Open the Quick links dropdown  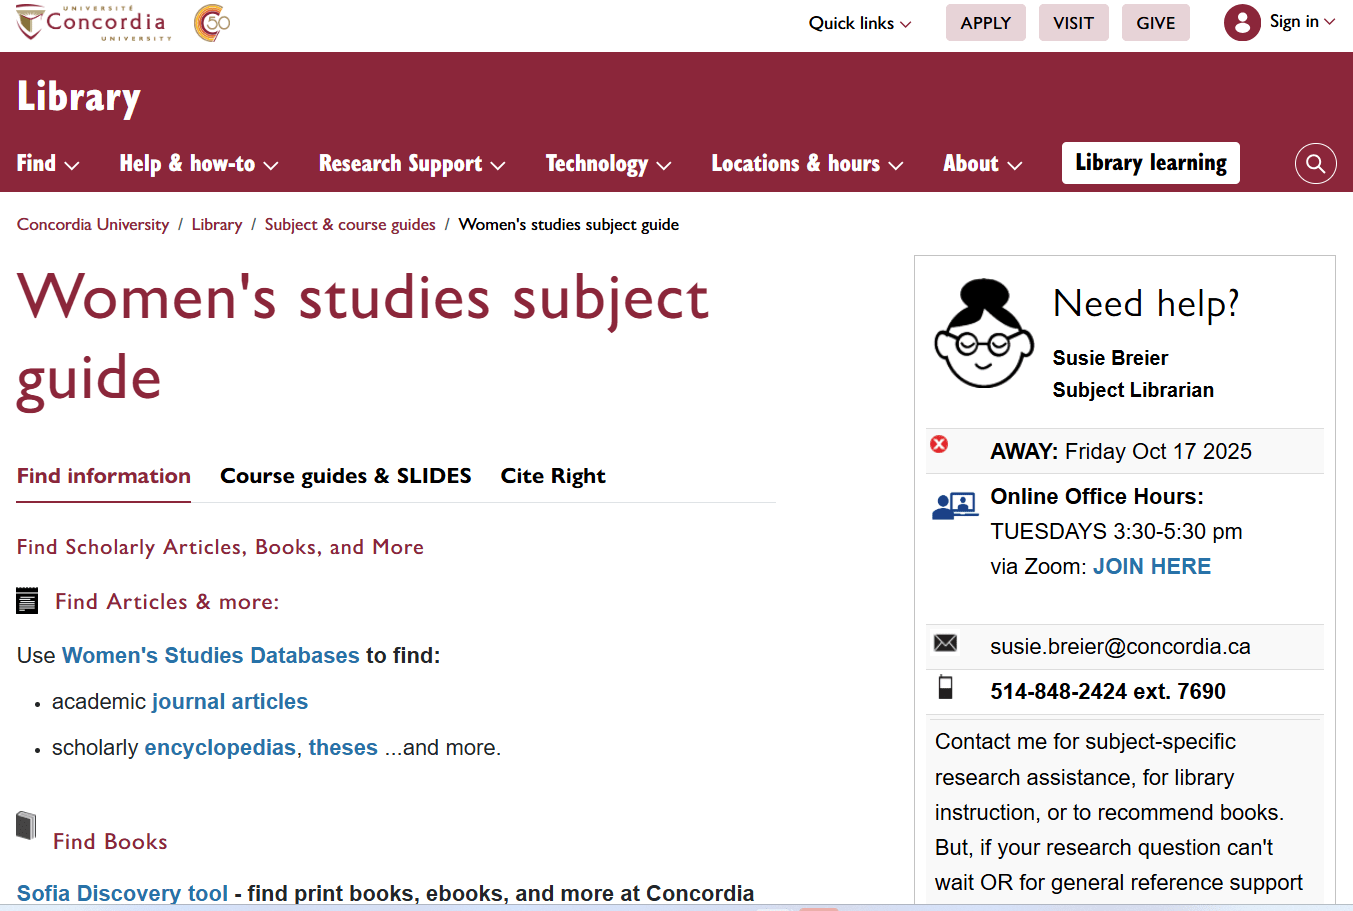(x=859, y=22)
